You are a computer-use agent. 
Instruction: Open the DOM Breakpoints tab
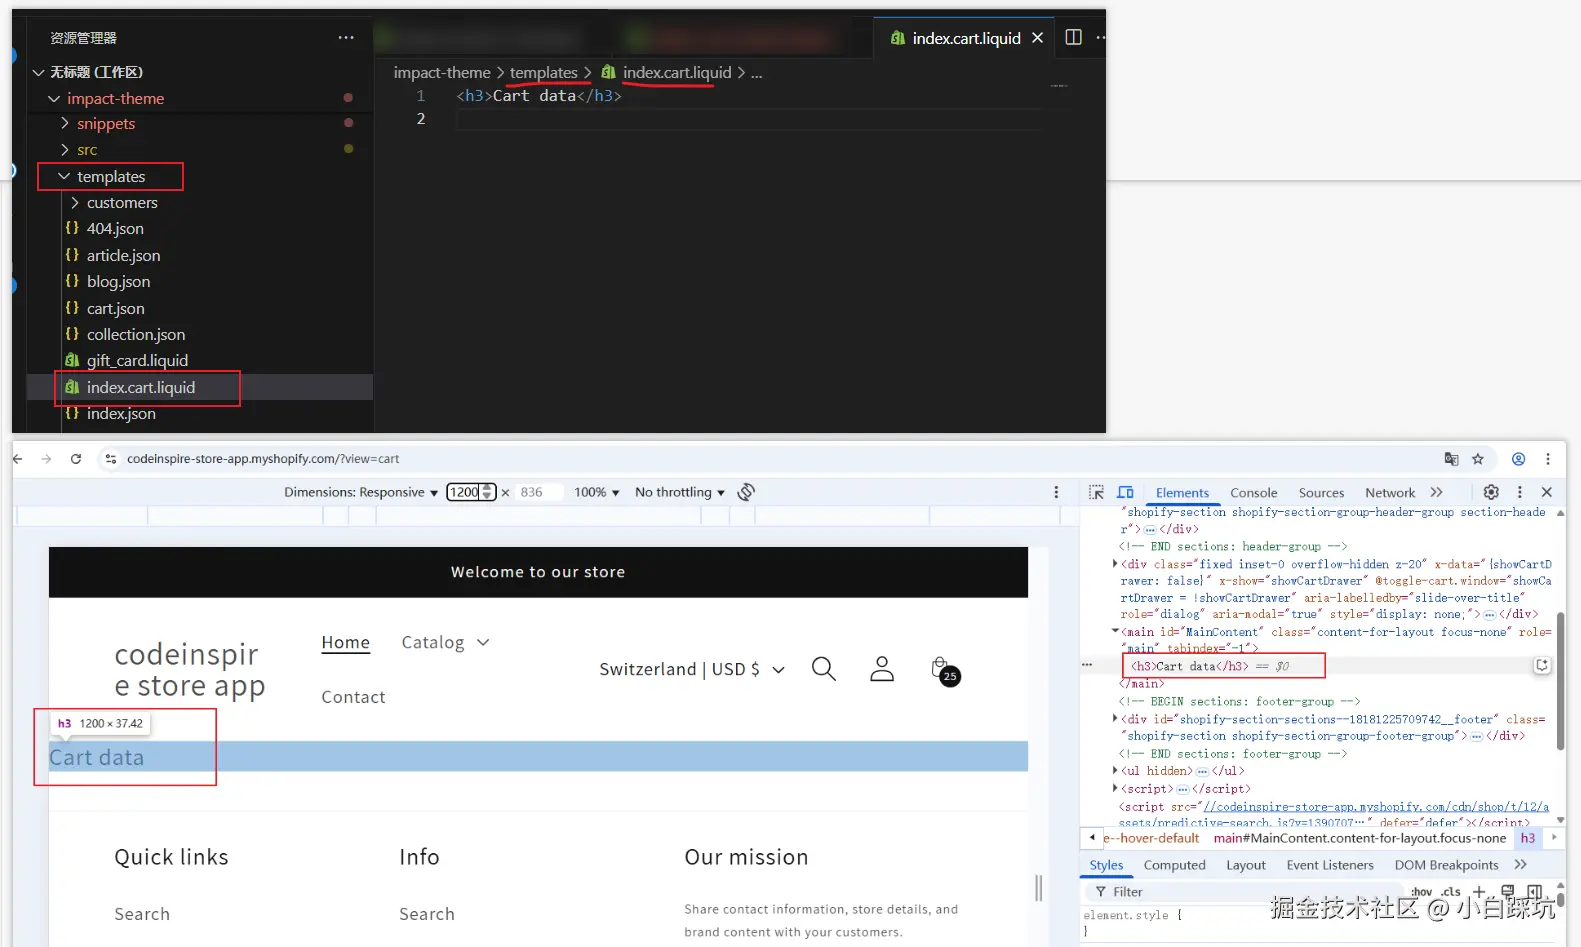tap(1446, 865)
